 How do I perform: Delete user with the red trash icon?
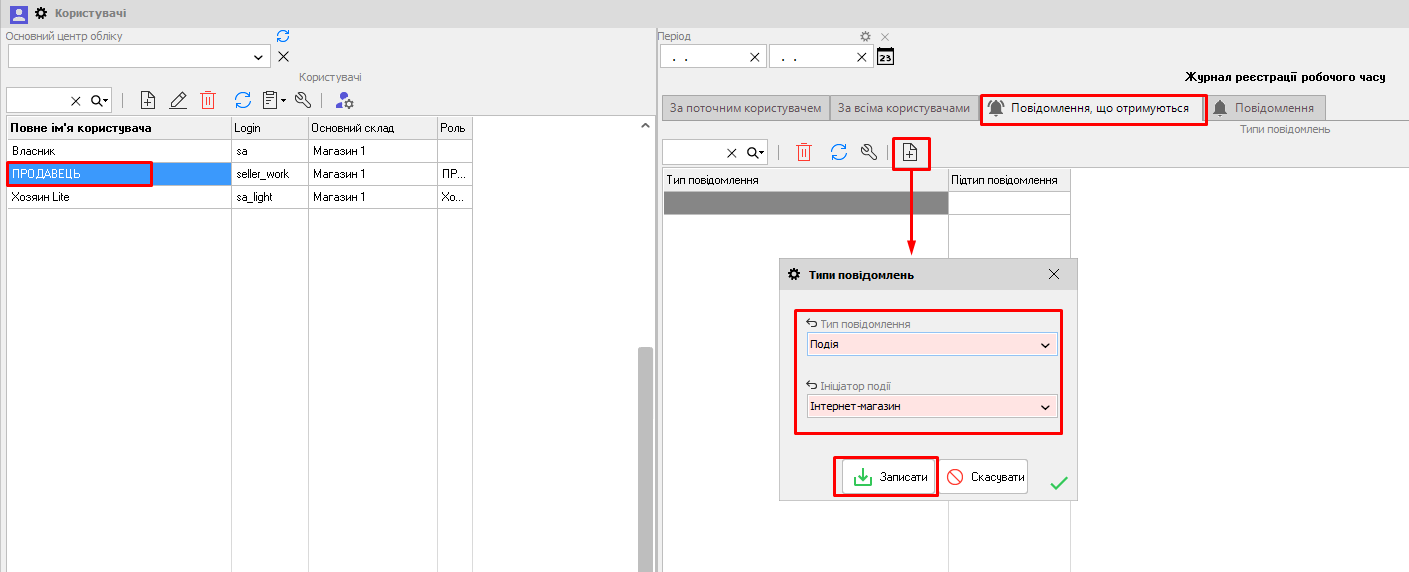[x=208, y=100]
